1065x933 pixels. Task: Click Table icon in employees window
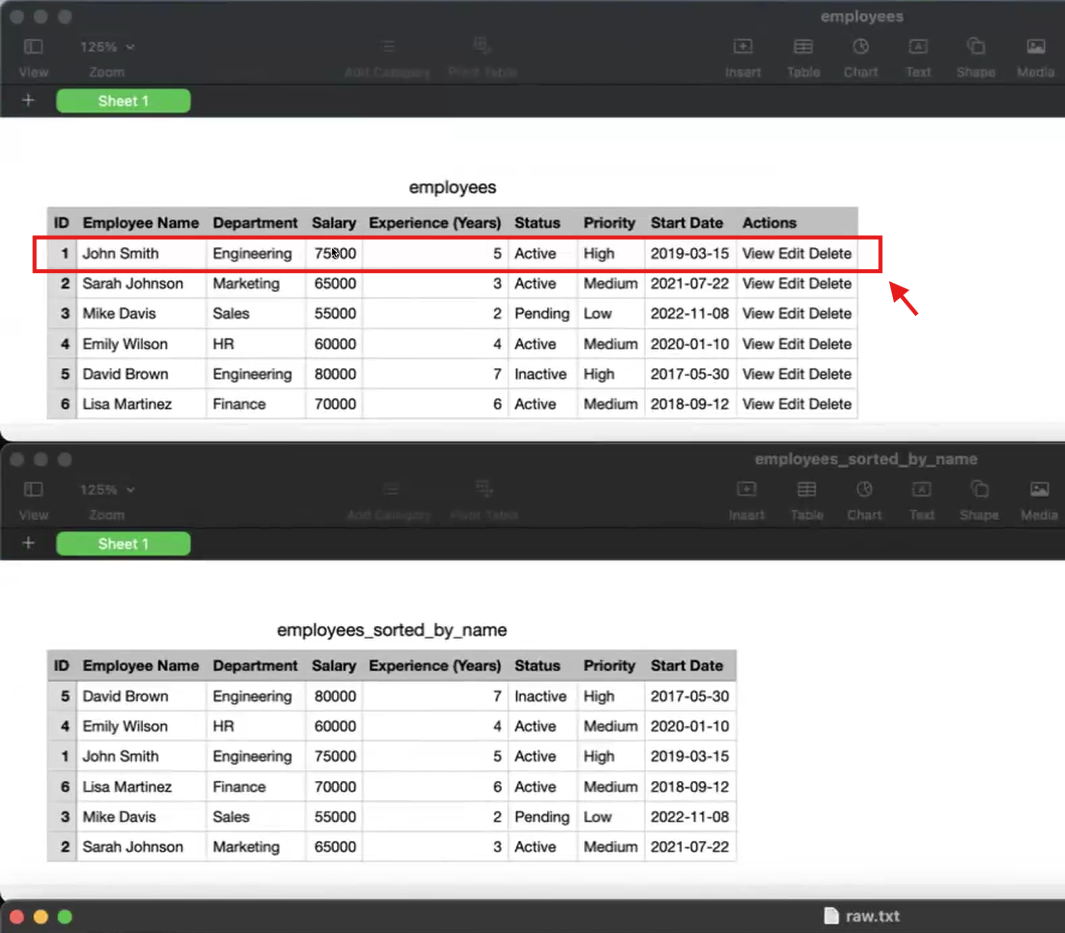click(803, 46)
